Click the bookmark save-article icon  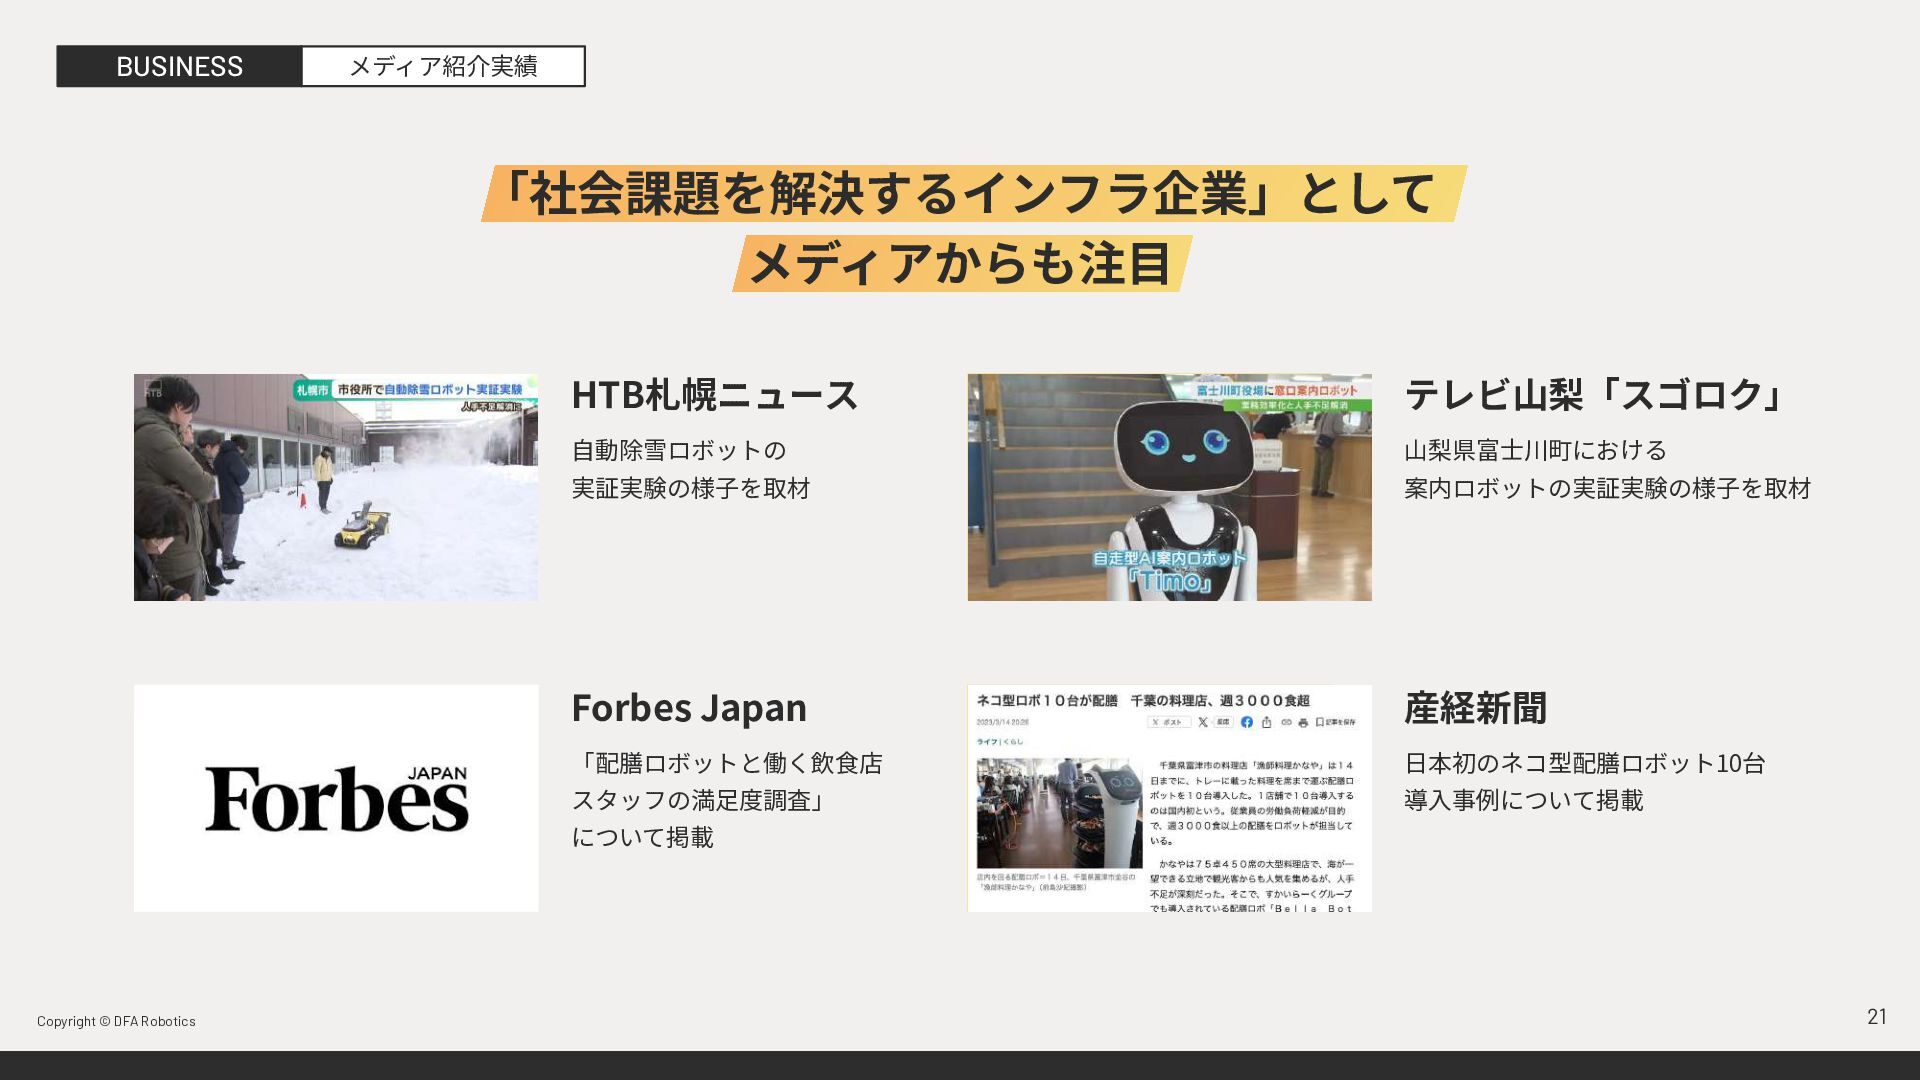[x=1335, y=722]
